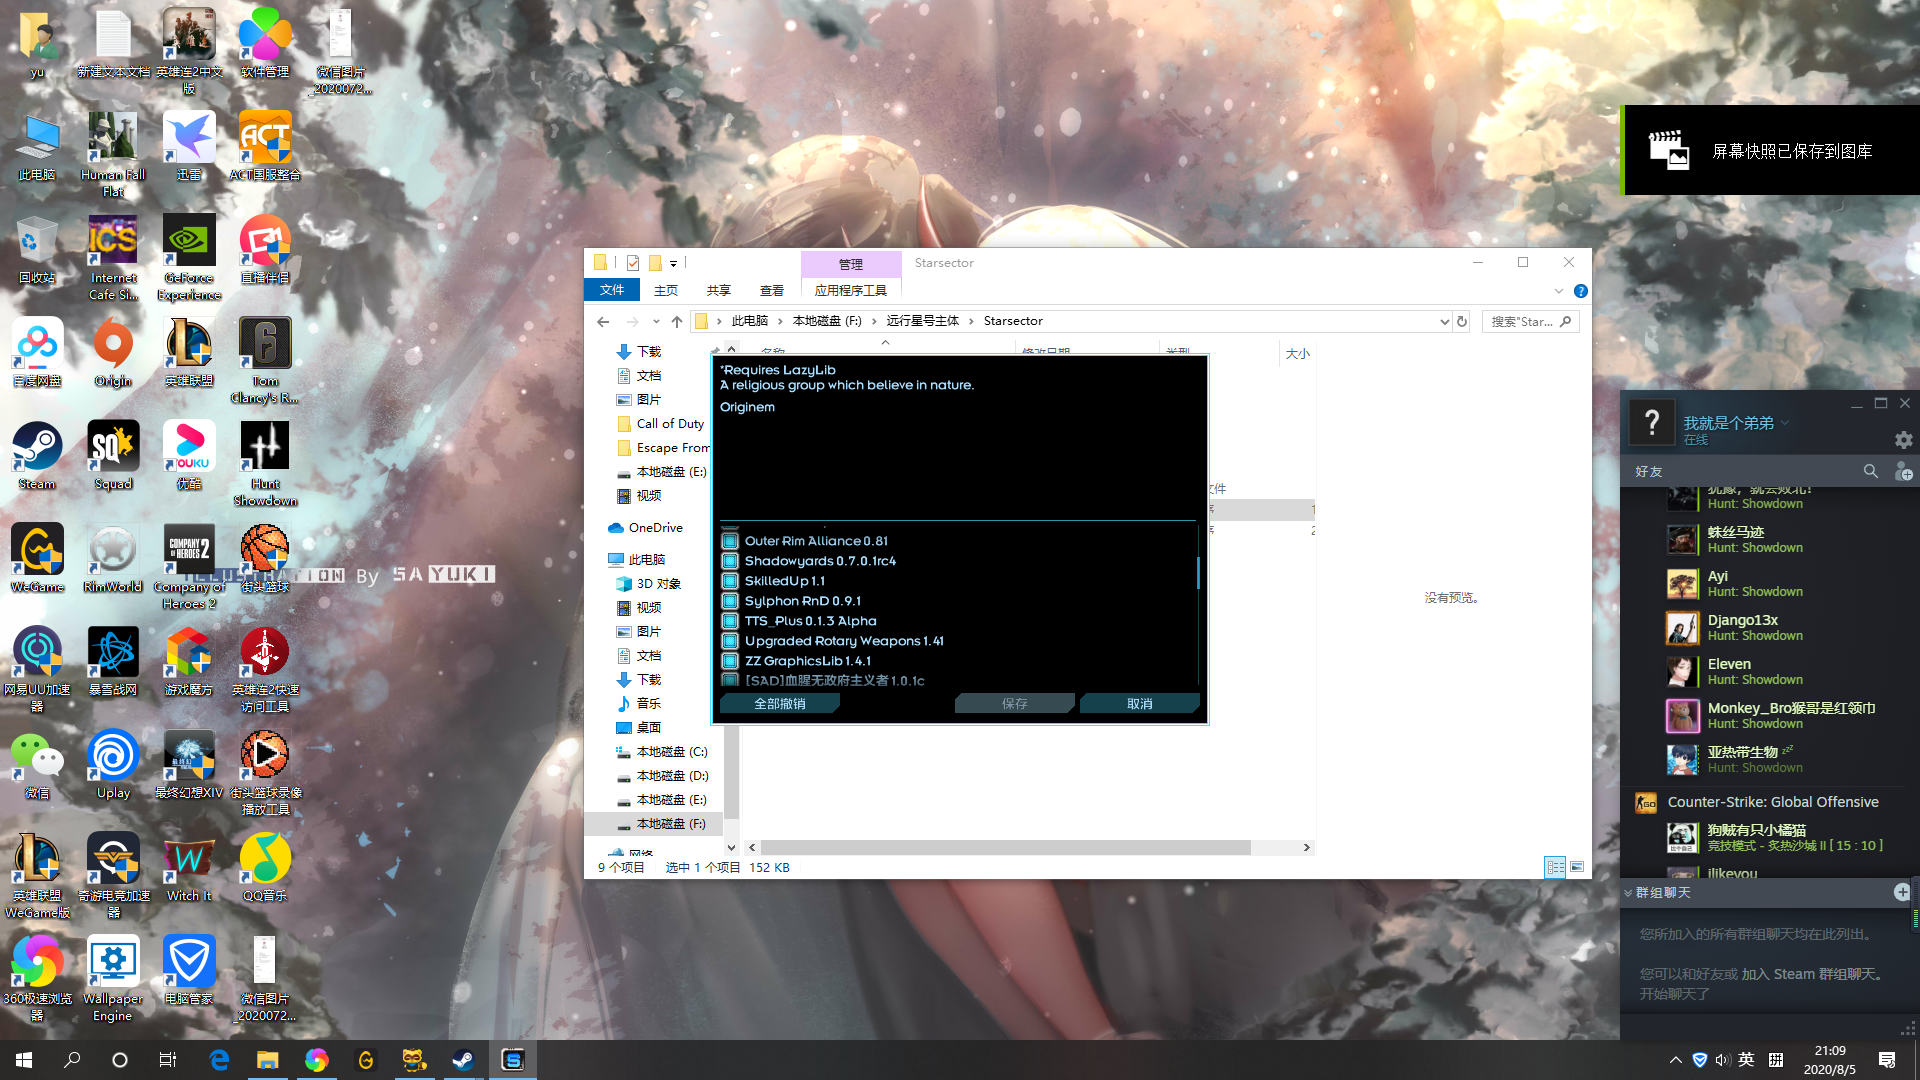Viewport: 1920px width, 1080px height.
Task: Click the friend search magnifier in Steam
Action: pos(1871,471)
